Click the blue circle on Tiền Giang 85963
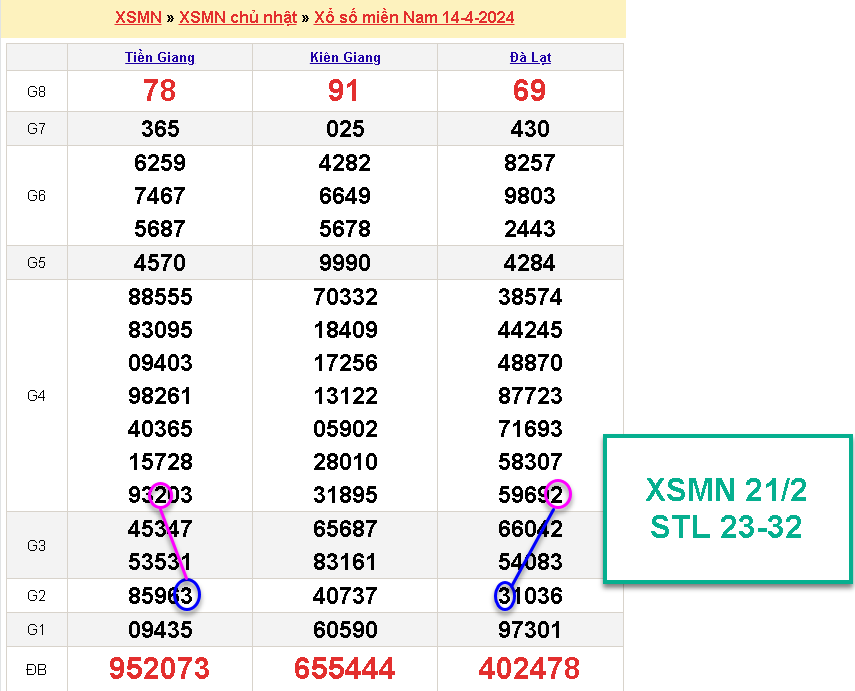 point(186,594)
